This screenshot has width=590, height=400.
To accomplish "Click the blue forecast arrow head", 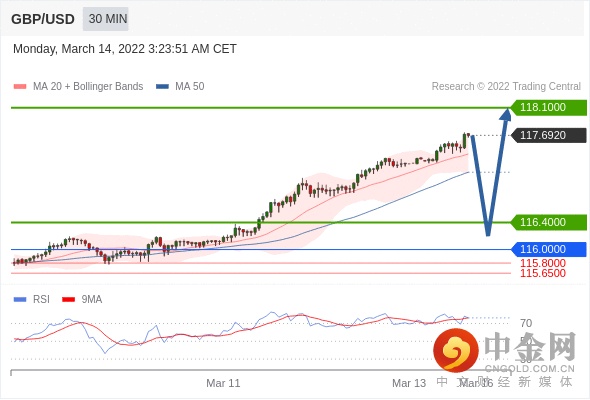I will coord(506,114).
